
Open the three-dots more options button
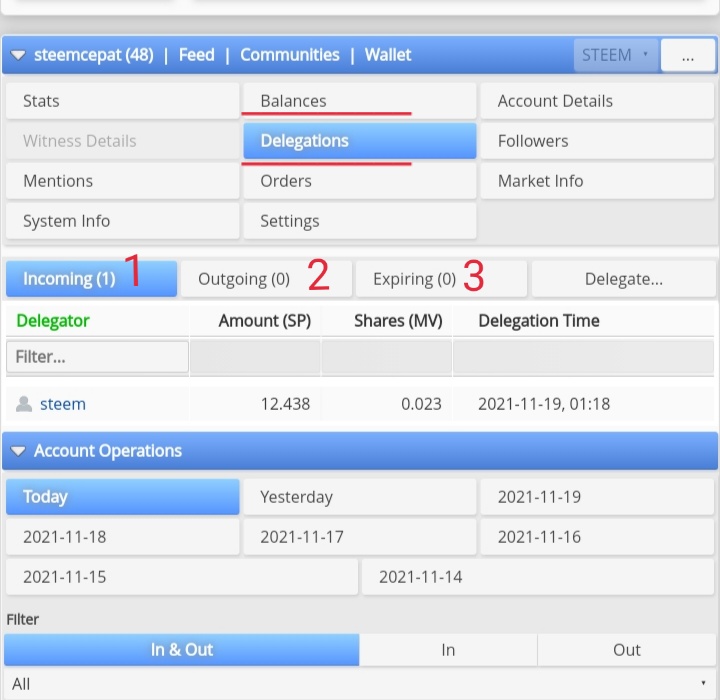pos(687,55)
